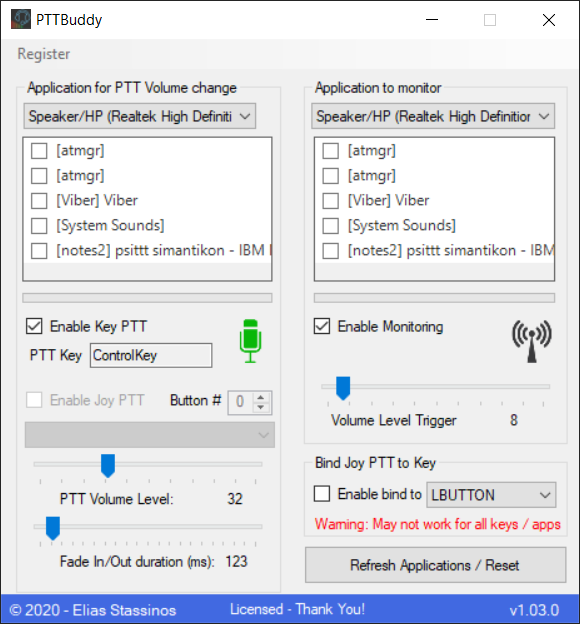
Task: Check the Enable bind to checkbox
Action: (322, 494)
